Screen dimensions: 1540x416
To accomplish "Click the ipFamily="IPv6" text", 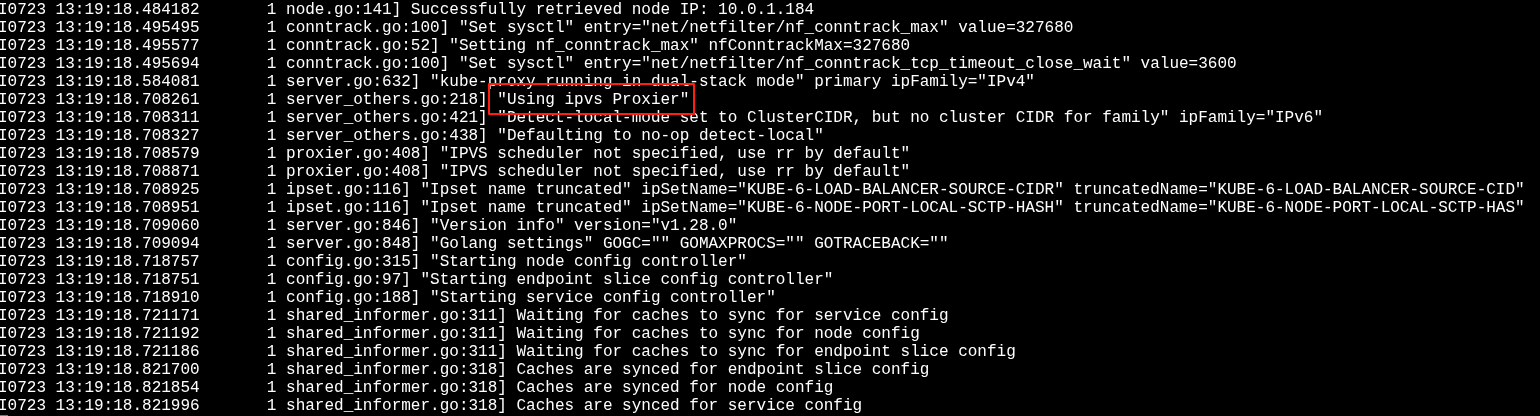I will click(1250, 117).
